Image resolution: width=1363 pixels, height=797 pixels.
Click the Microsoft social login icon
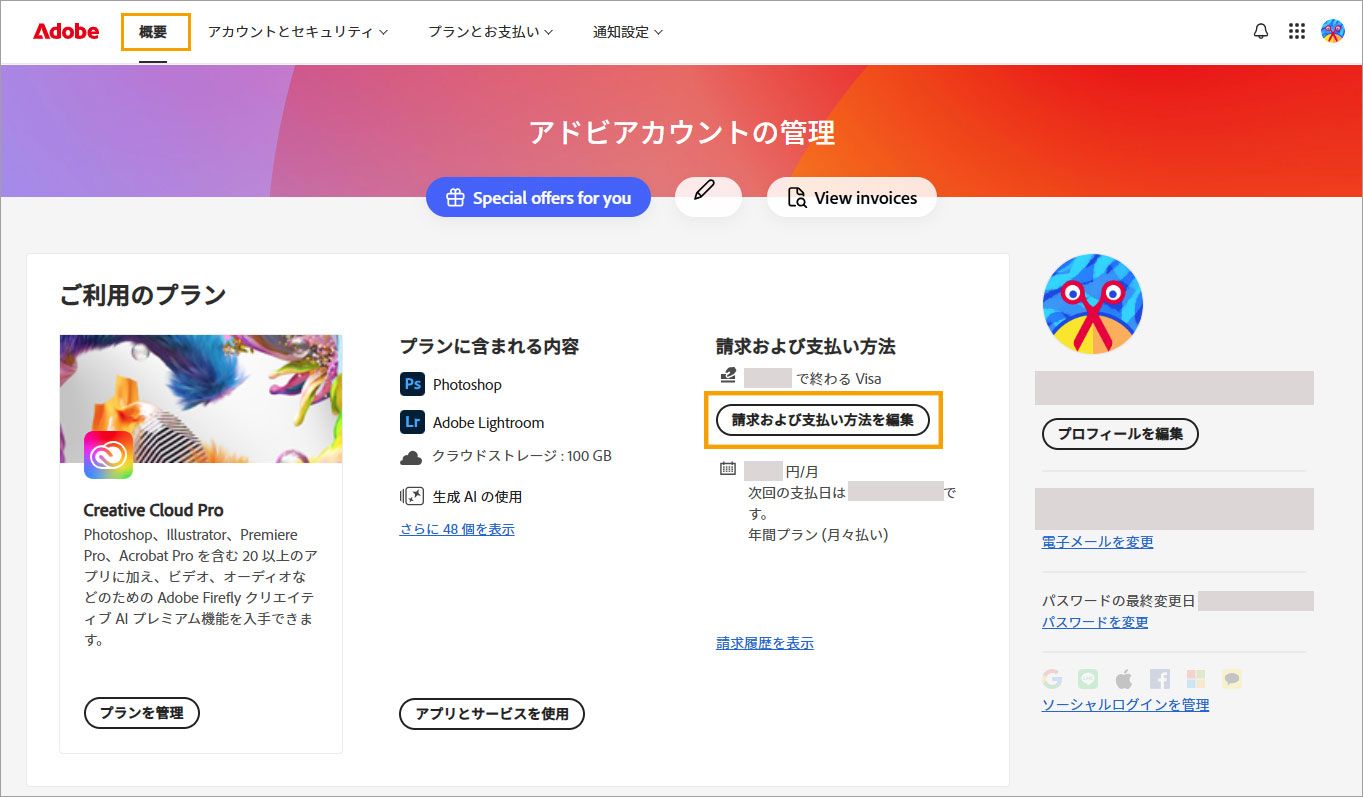[1196, 679]
